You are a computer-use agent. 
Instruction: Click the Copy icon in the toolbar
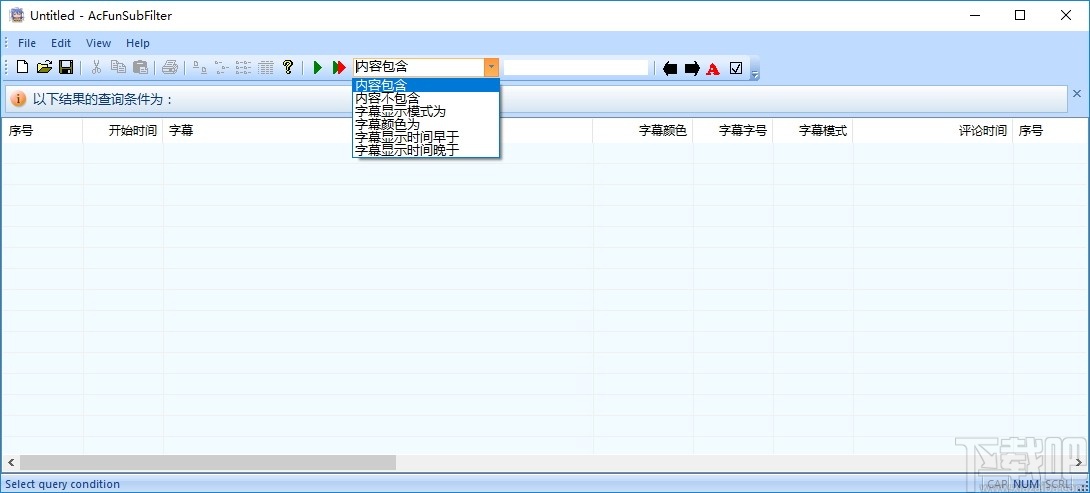coord(118,67)
